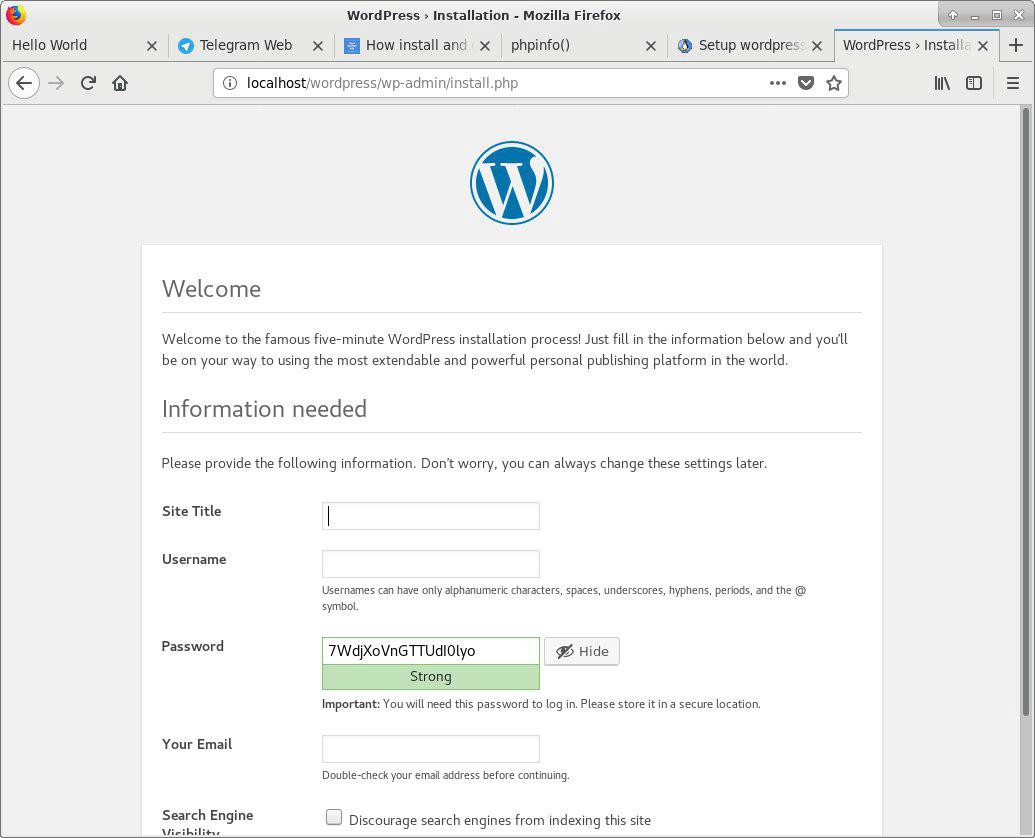1035x838 pixels.
Task: Click the Password label
Action: pos(192,647)
